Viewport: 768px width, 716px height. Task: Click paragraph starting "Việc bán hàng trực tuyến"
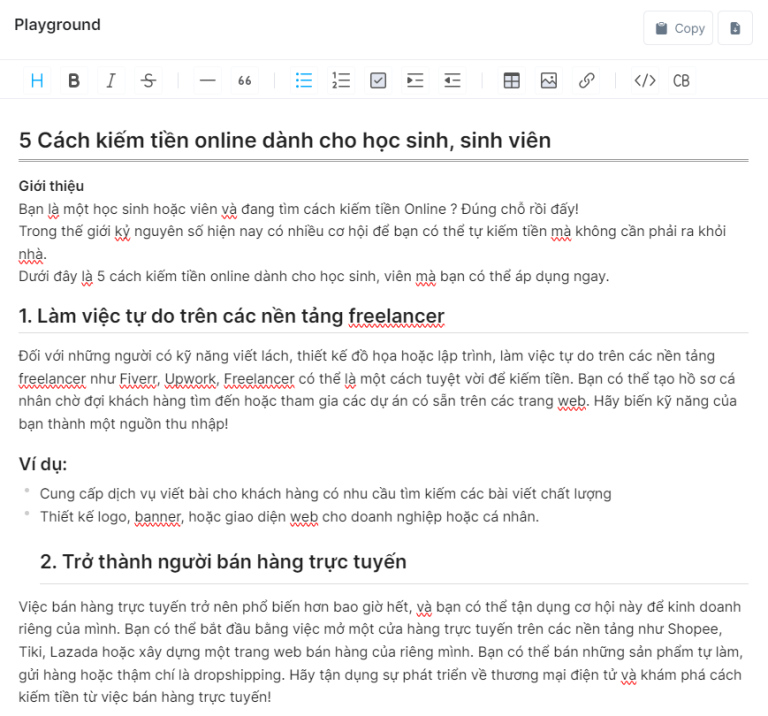click(x=381, y=652)
